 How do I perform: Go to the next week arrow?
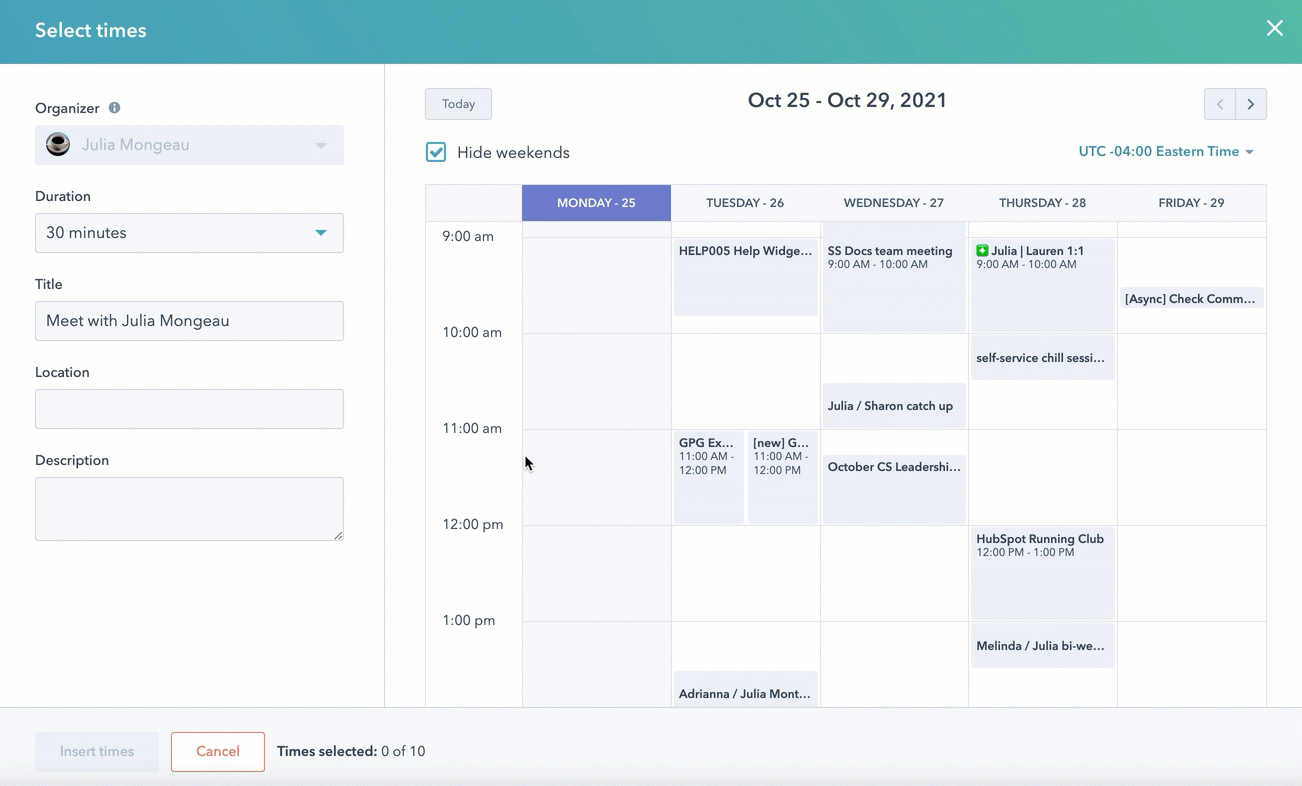(x=1251, y=104)
